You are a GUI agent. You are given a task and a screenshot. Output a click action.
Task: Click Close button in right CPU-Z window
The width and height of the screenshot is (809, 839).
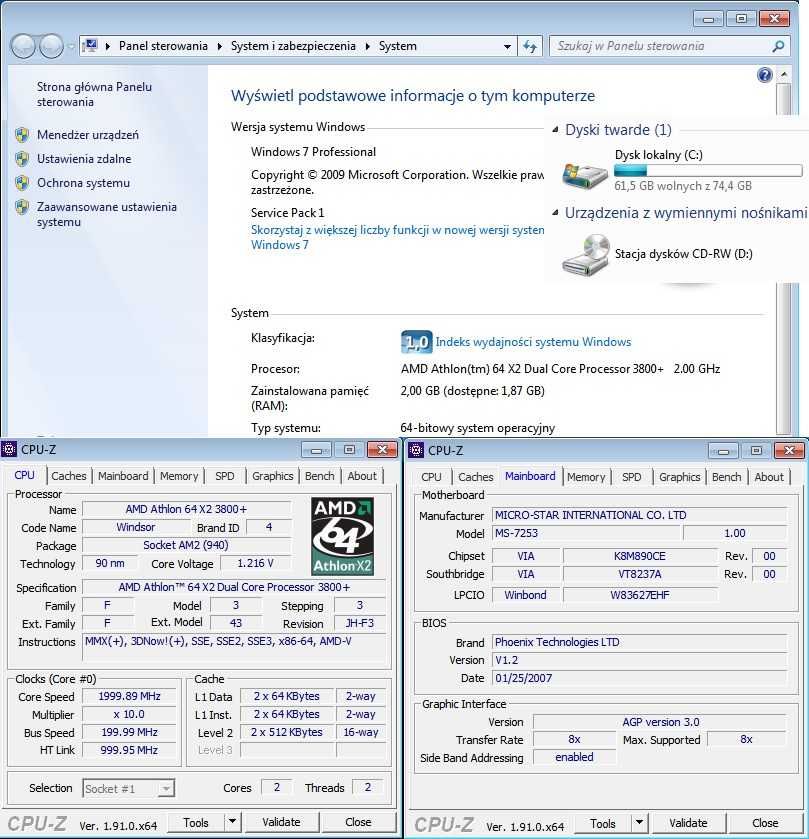click(765, 823)
